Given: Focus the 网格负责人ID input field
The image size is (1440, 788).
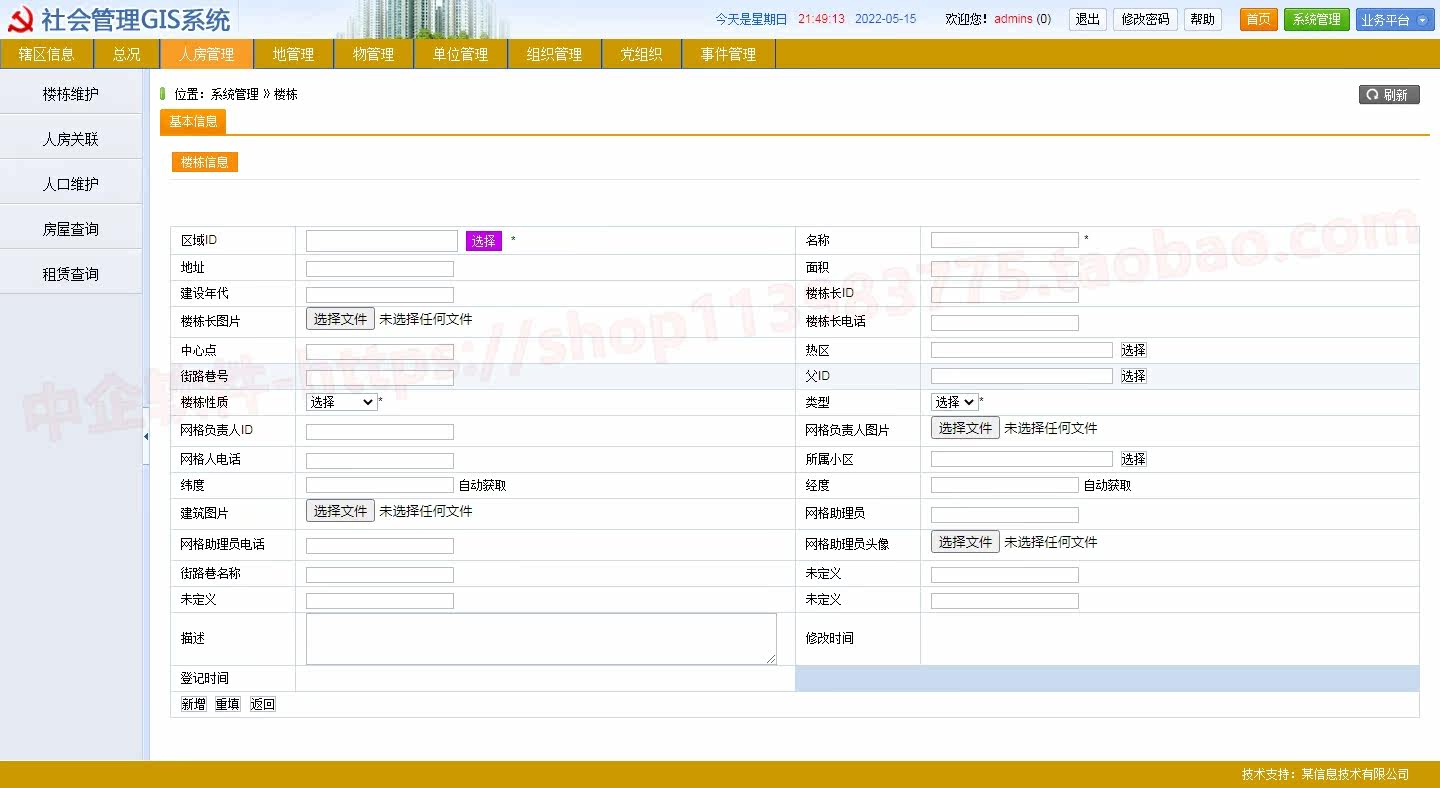Looking at the screenshot, I should pos(380,431).
